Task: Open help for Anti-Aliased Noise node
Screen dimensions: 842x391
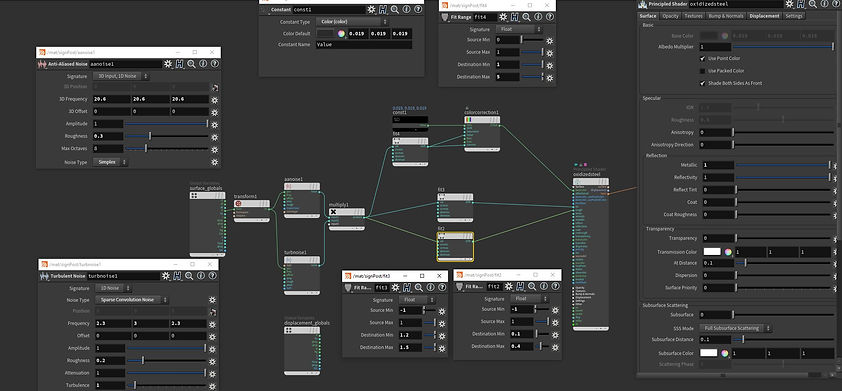Action: tap(214, 64)
